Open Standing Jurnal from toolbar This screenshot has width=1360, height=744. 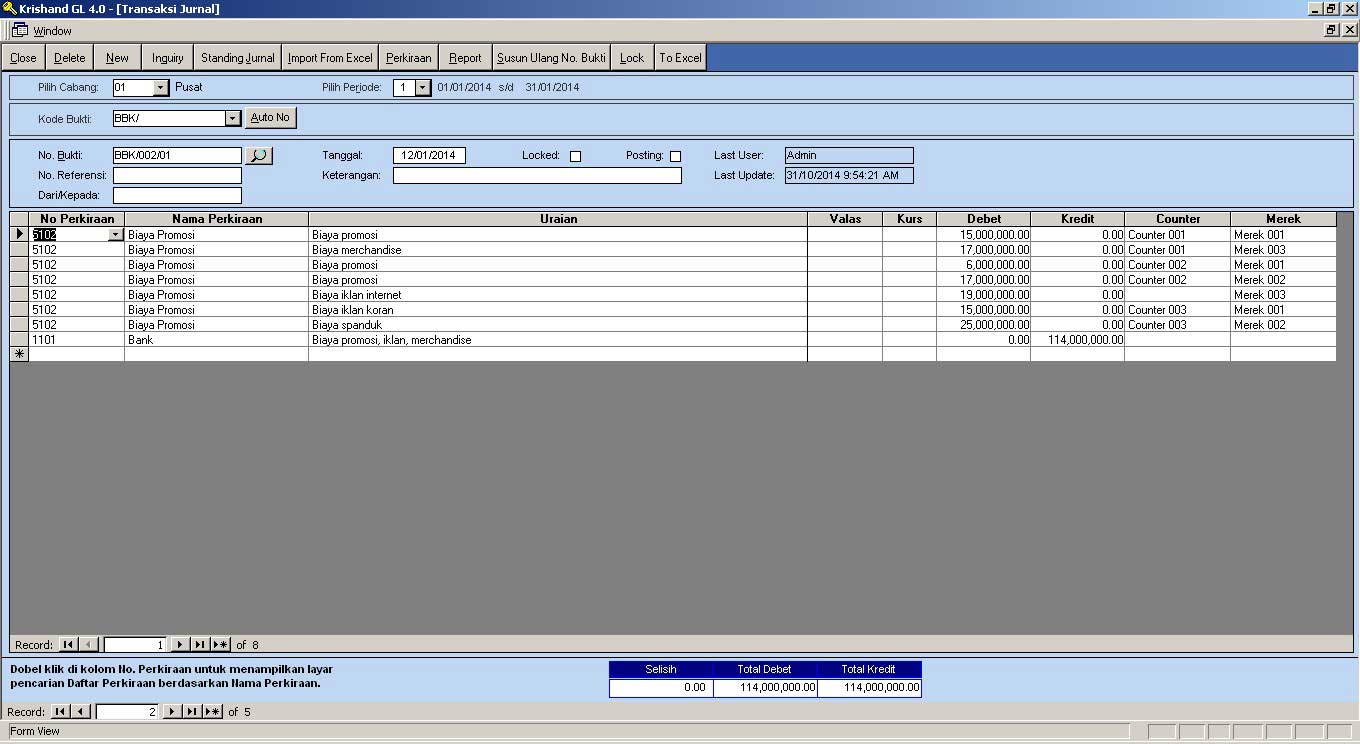point(238,58)
